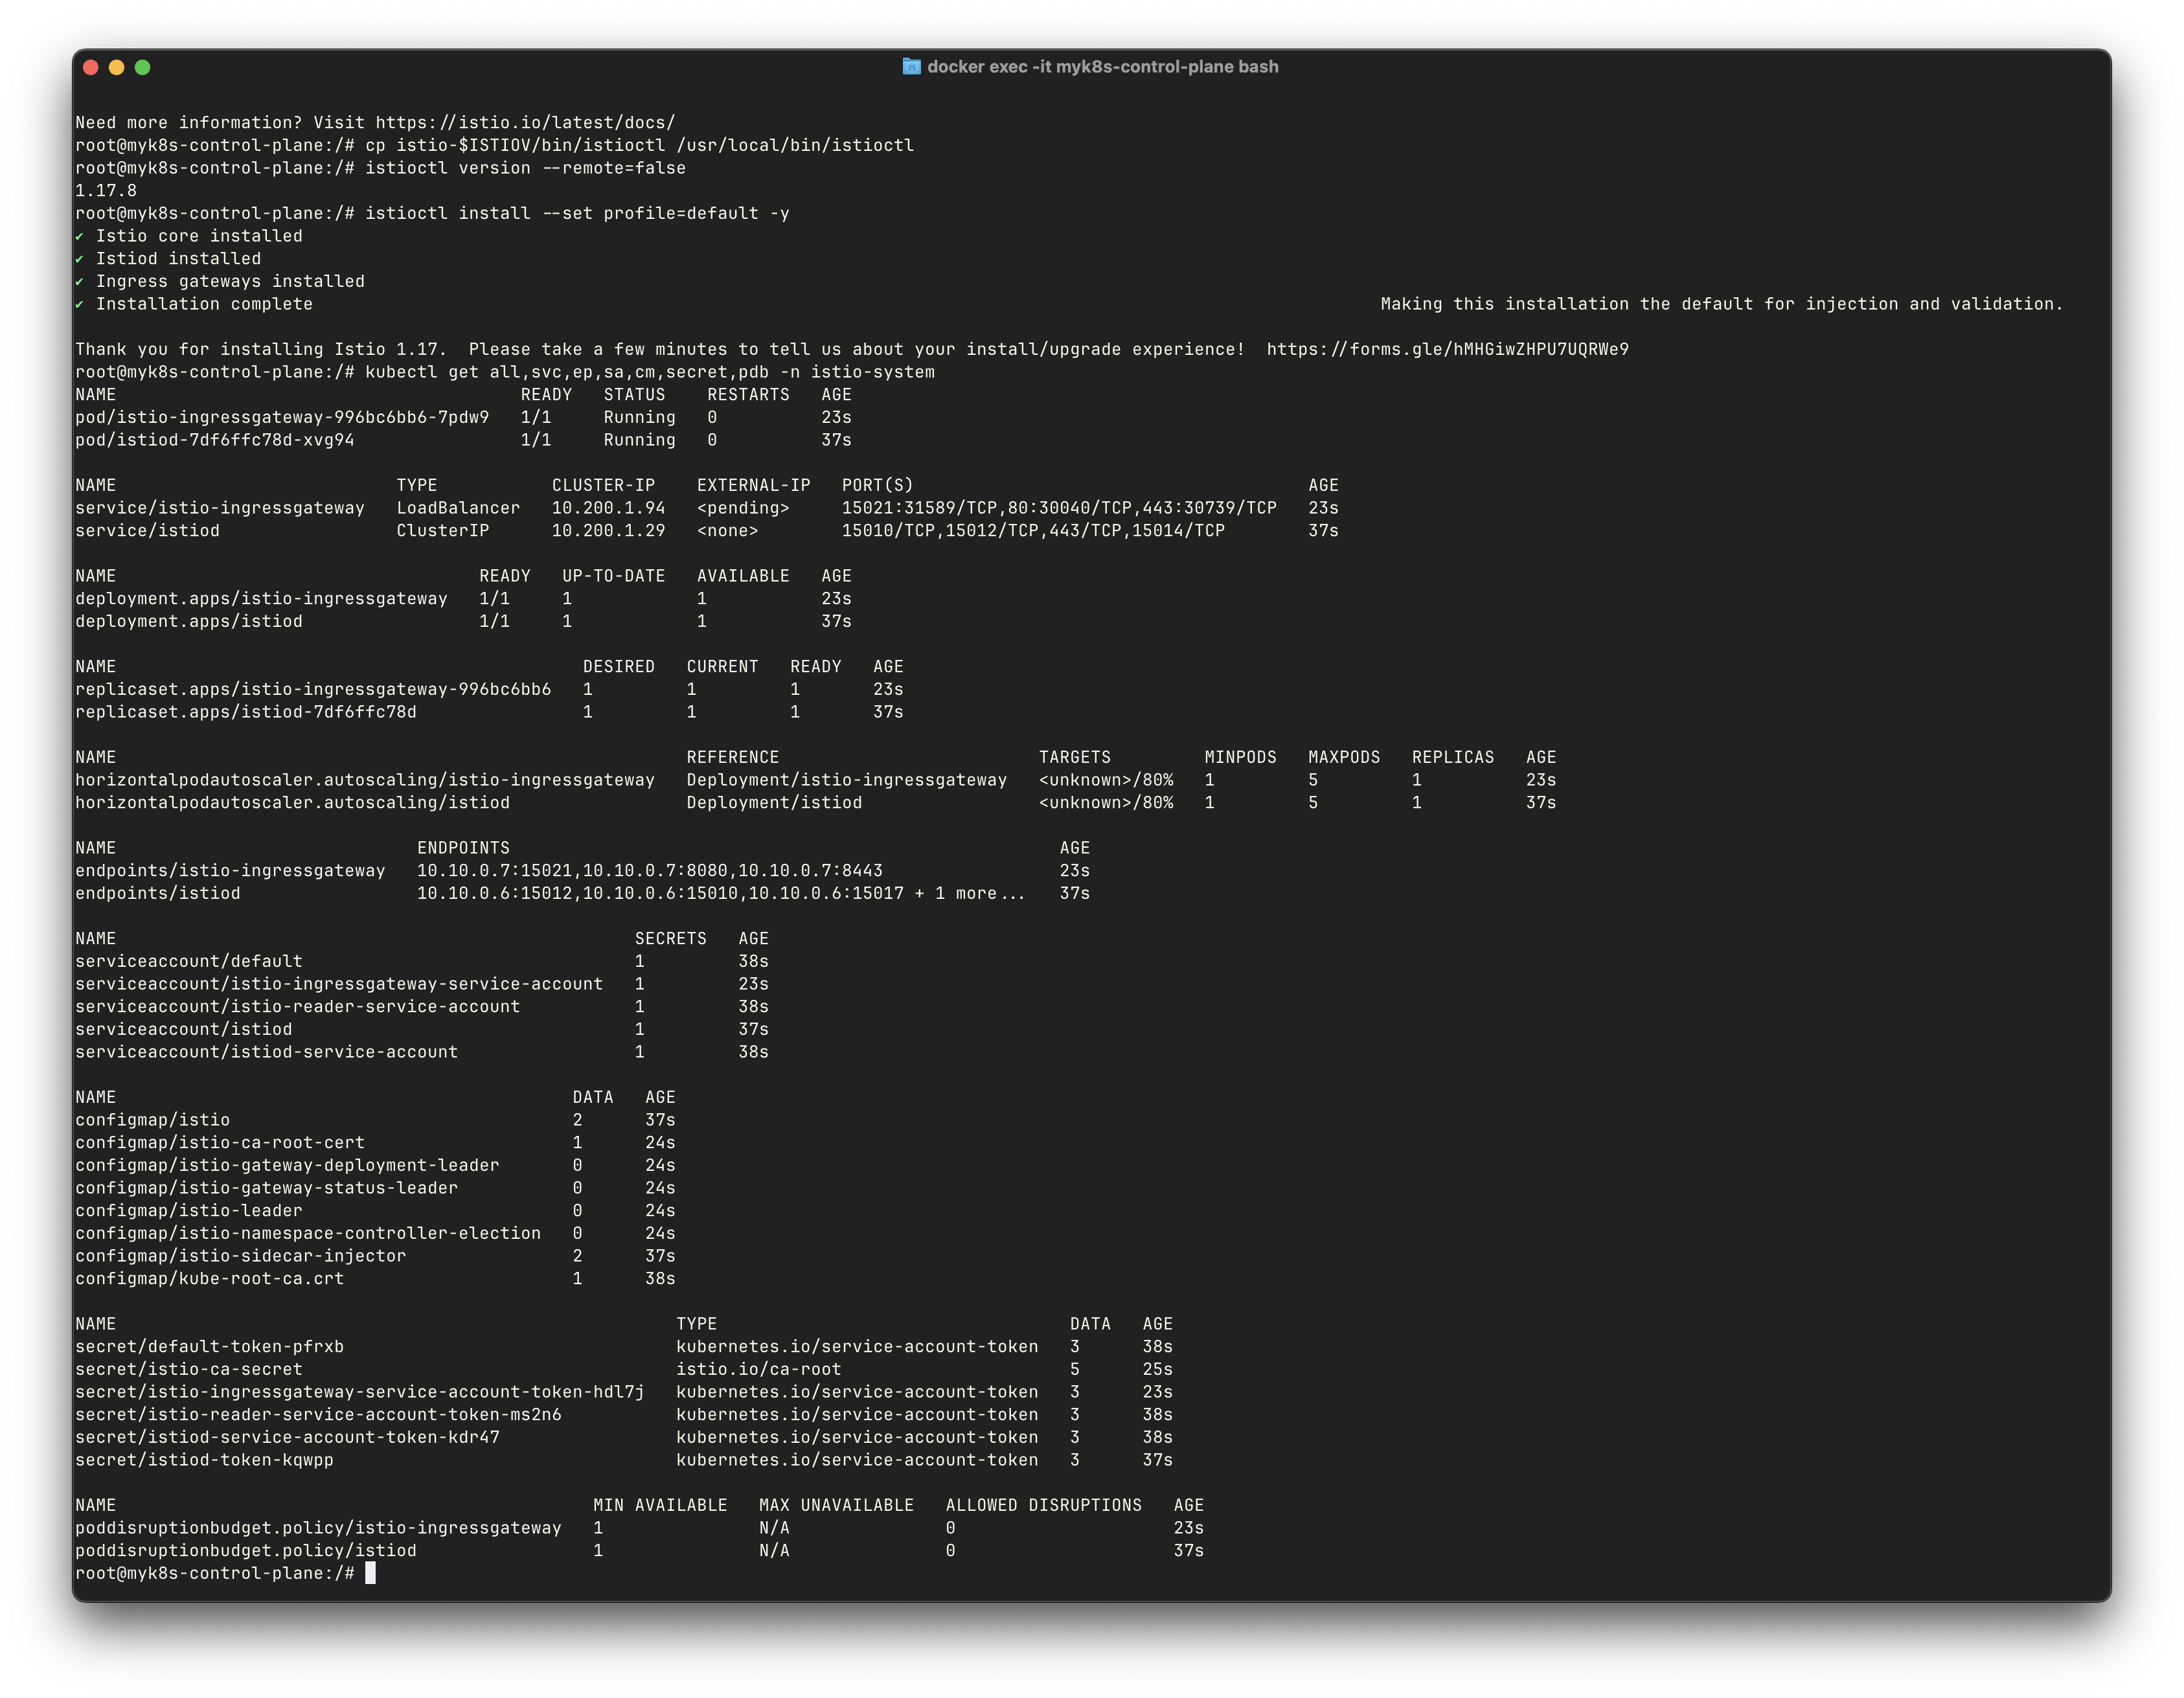Open the https://forms.gle/hMHGiwZHPU7UQRWe9 link
The image size is (2184, 1698).
[x=1447, y=349]
